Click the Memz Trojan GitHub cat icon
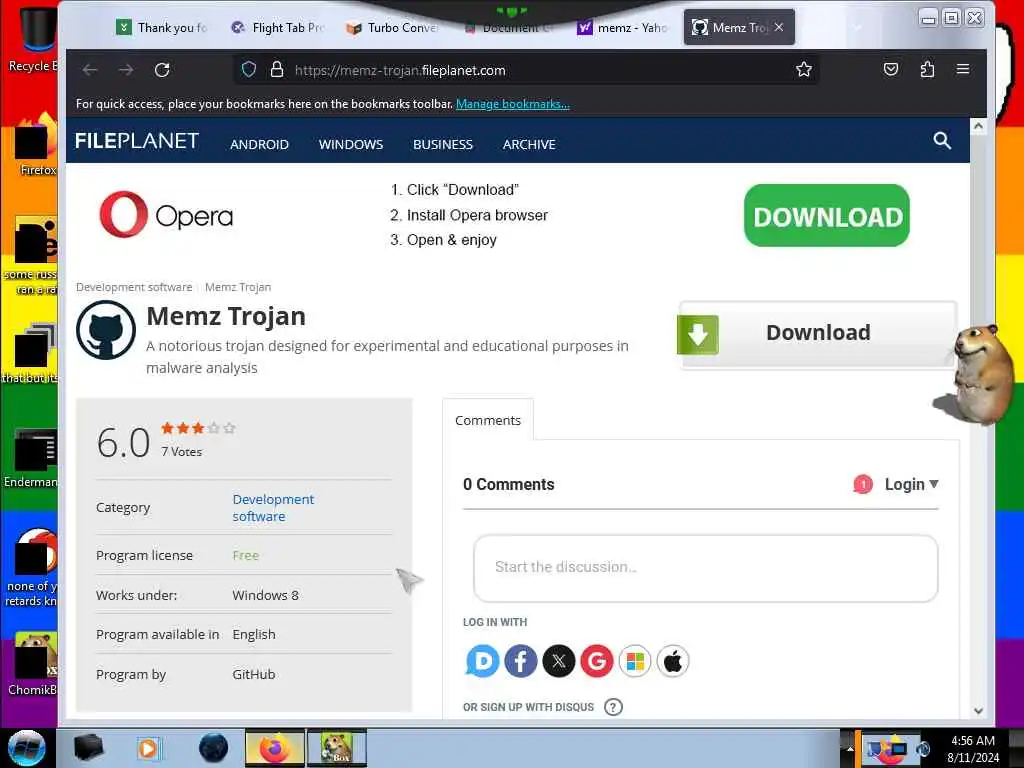The height and width of the screenshot is (768, 1024). click(106, 330)
